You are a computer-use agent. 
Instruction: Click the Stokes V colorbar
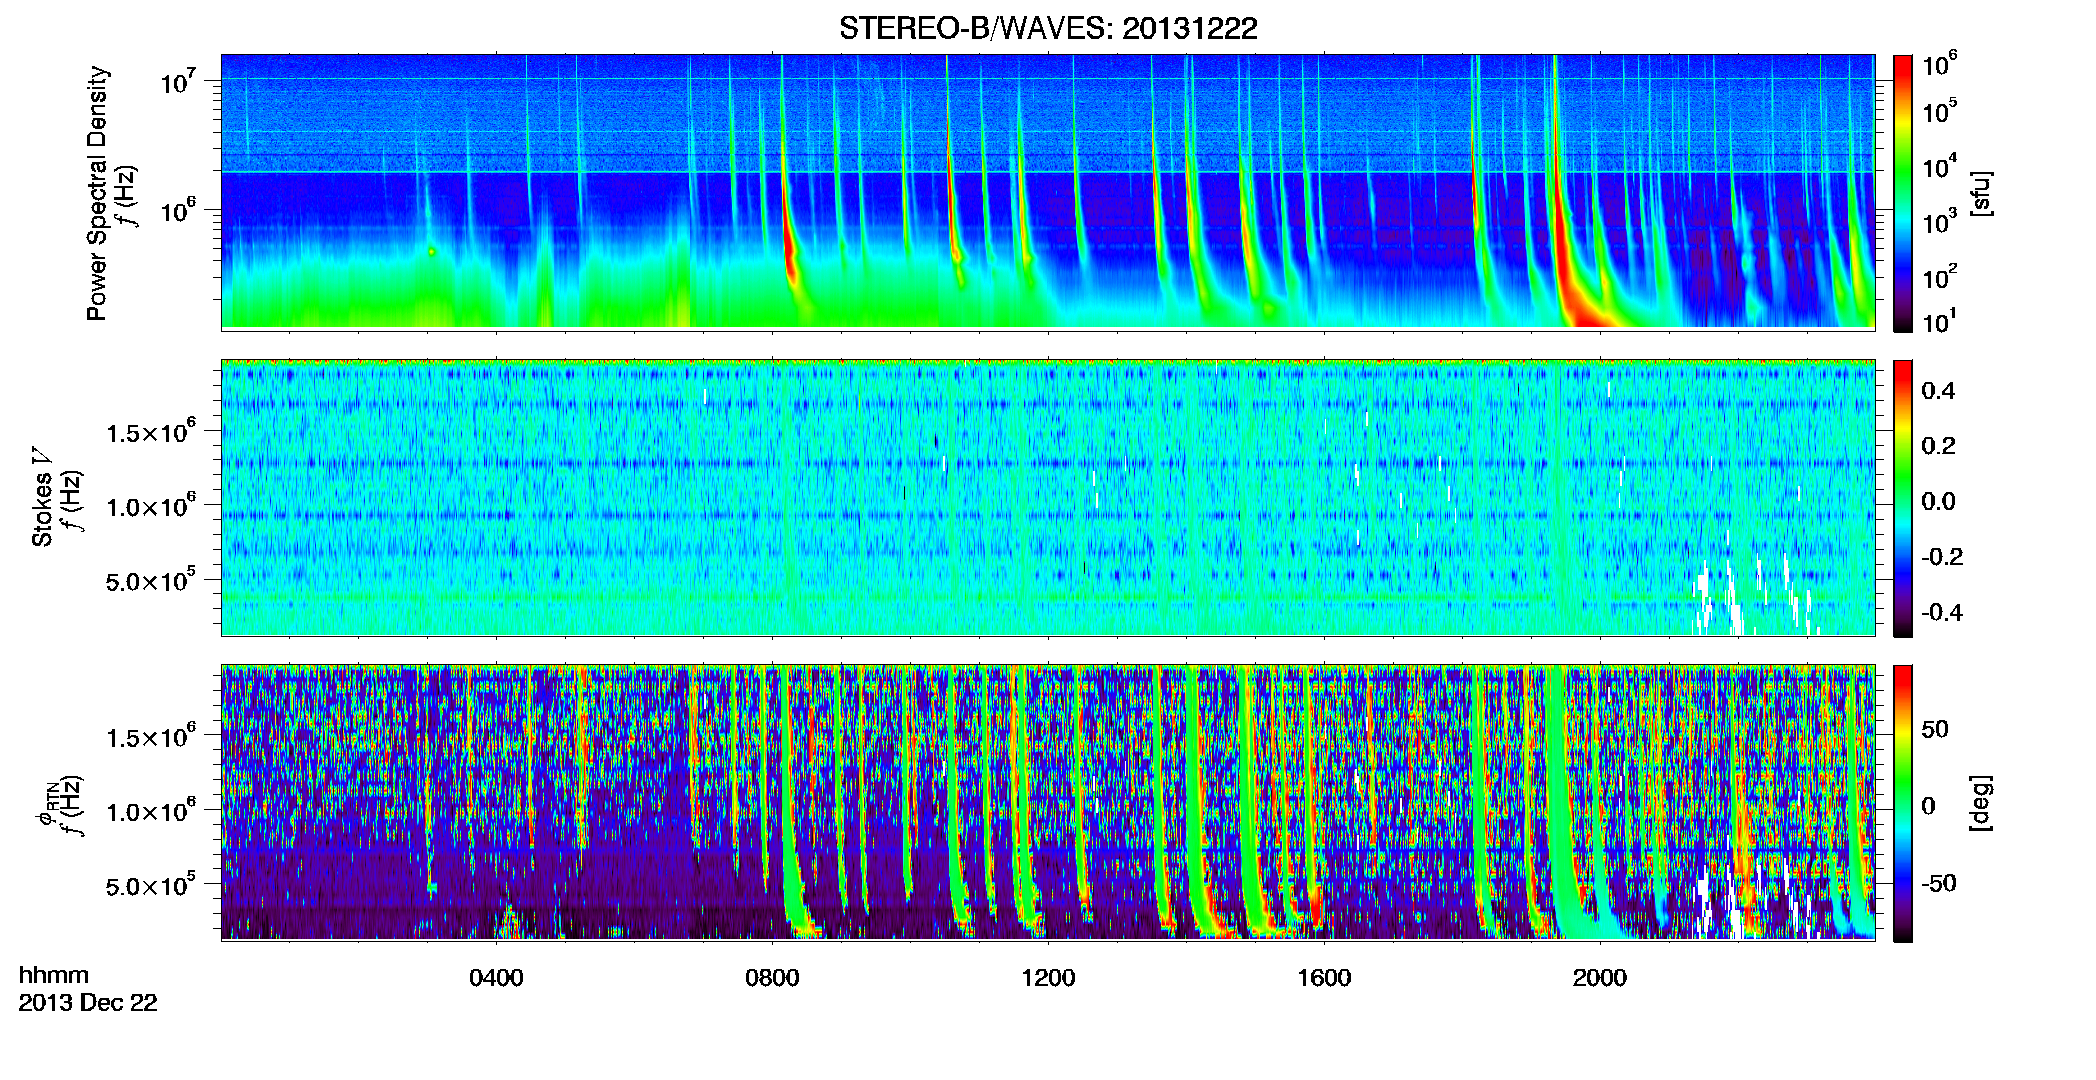1903,498
